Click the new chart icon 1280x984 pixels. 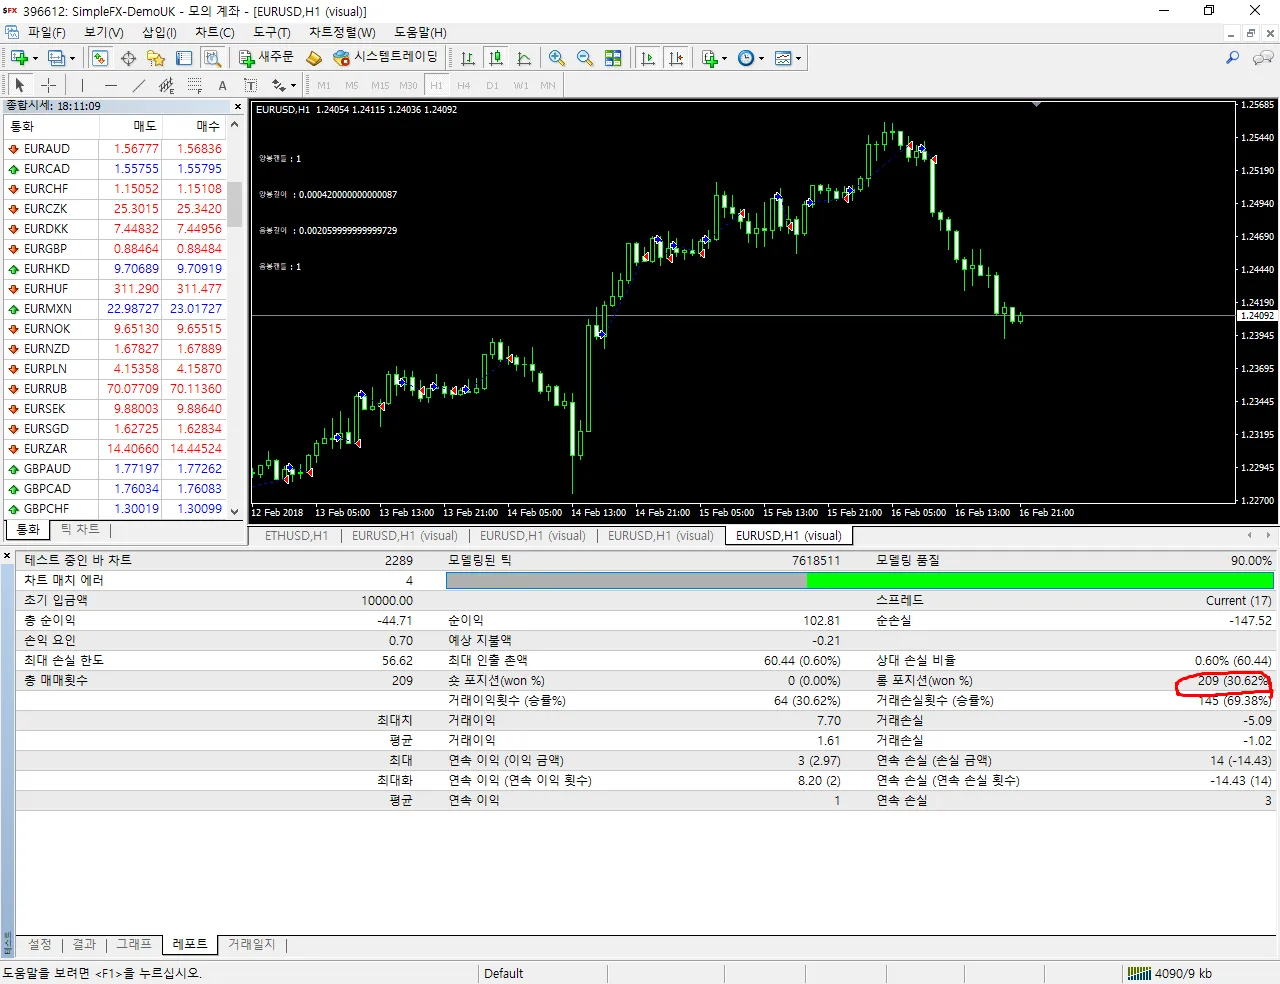(x=19, y=58)
